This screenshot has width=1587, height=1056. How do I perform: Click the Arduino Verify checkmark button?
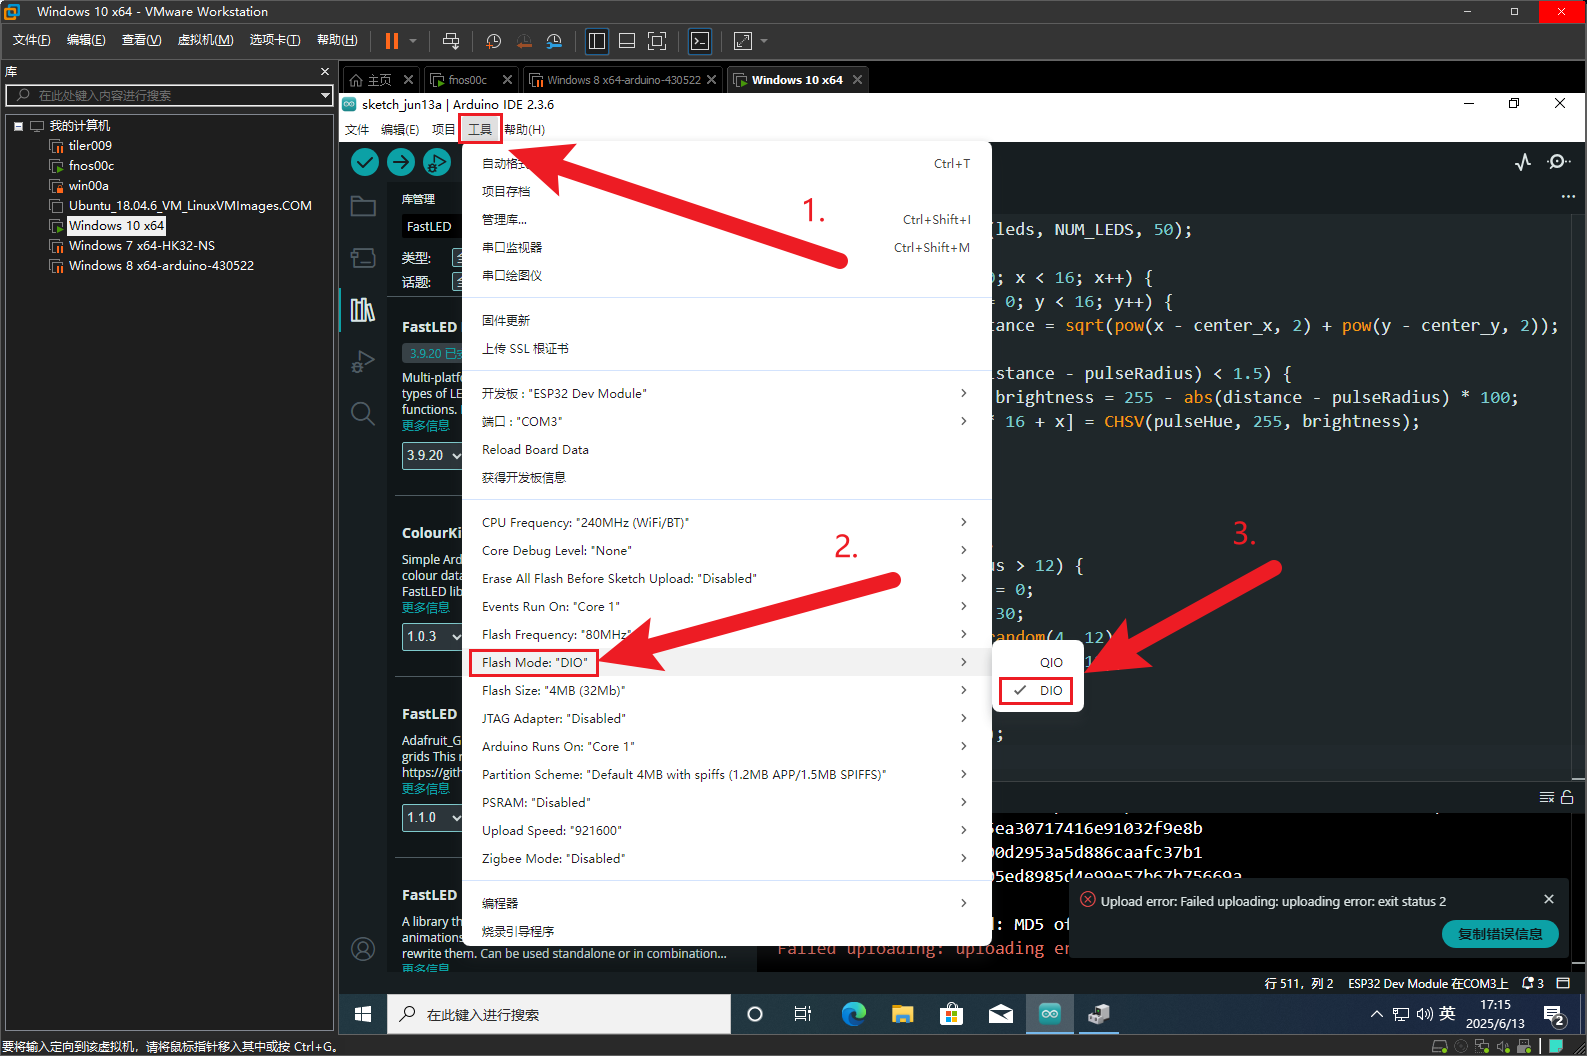point(365,161)
